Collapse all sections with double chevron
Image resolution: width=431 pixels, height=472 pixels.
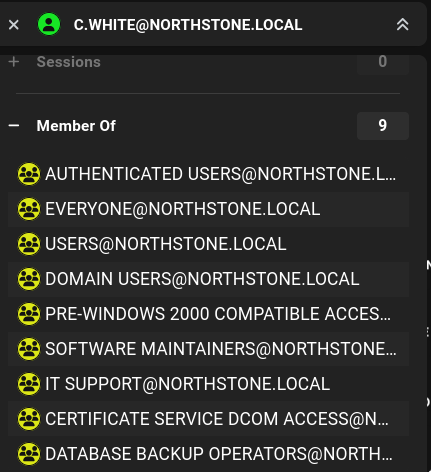[x=402, y=24]
